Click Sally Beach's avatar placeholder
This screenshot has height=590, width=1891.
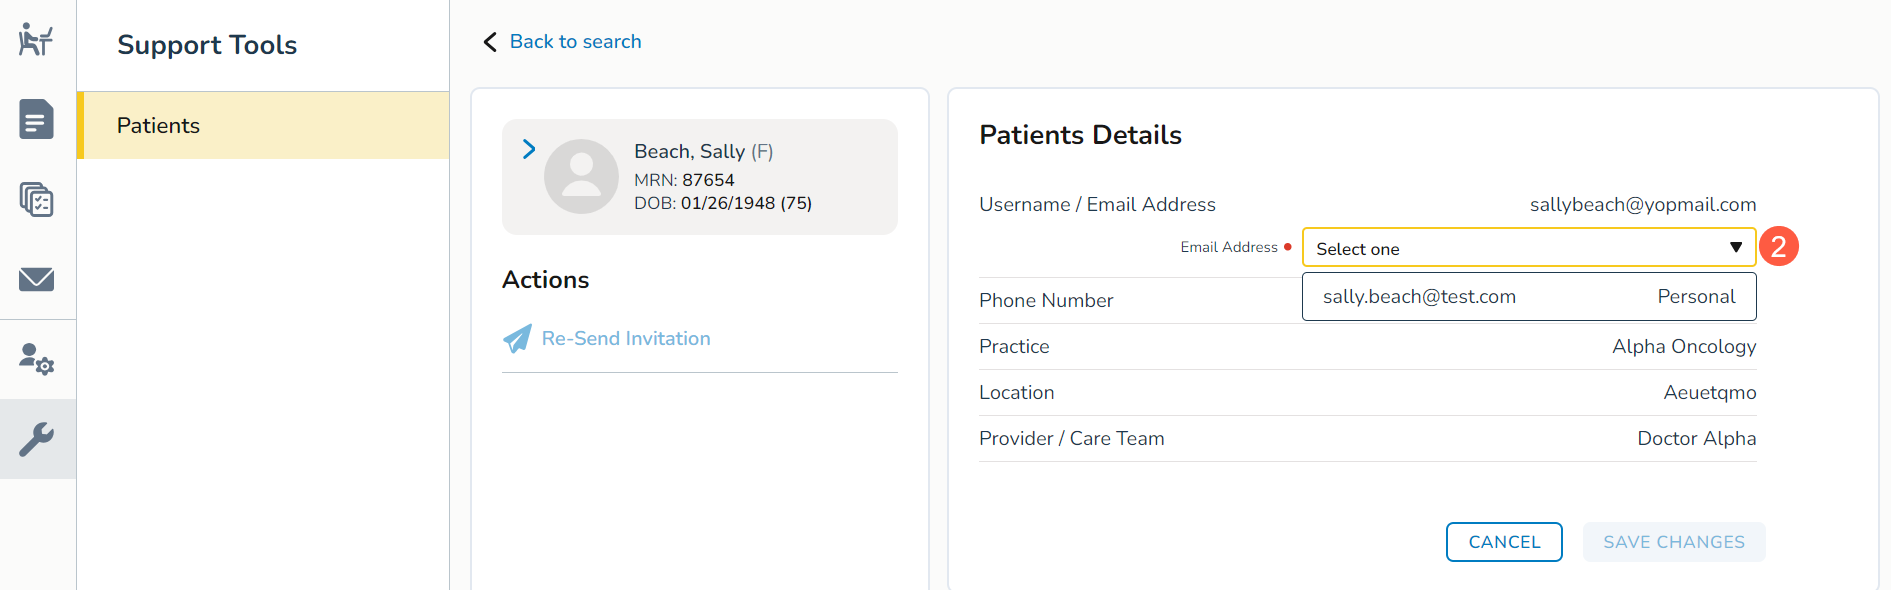point(580,176)
